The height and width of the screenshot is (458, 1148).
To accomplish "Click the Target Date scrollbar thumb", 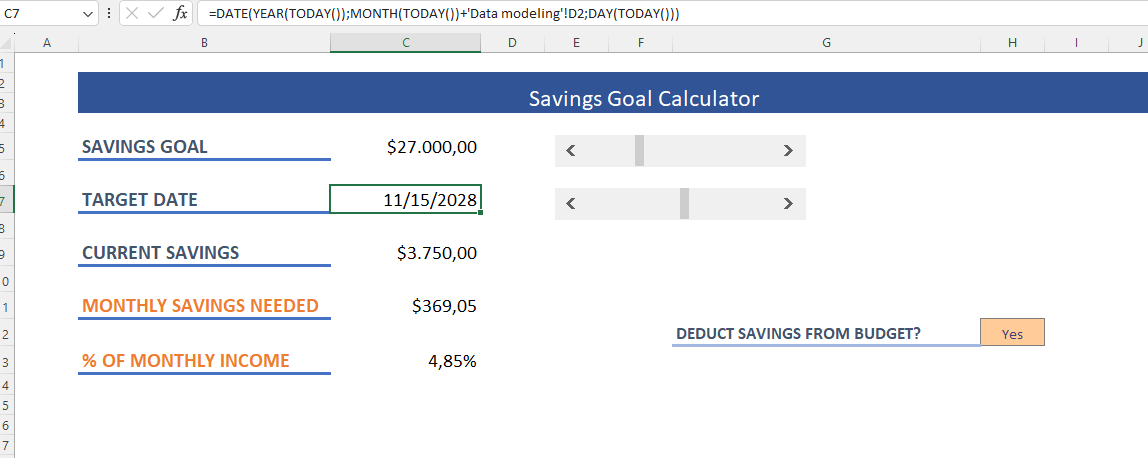I will pyautogui.click(x=684, y=203).
